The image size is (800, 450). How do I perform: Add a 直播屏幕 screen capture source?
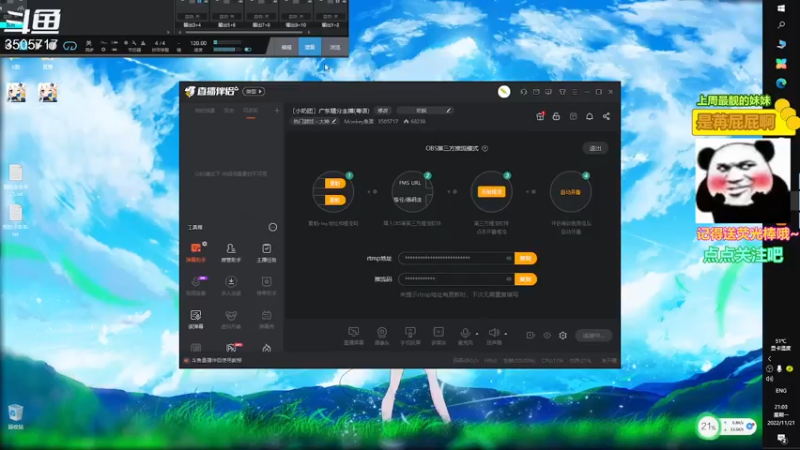coord(353,336)
